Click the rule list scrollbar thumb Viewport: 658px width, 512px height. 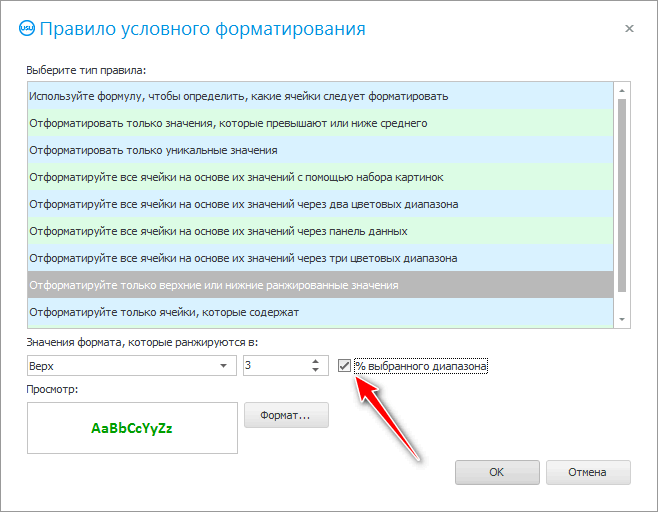[622, 195]
